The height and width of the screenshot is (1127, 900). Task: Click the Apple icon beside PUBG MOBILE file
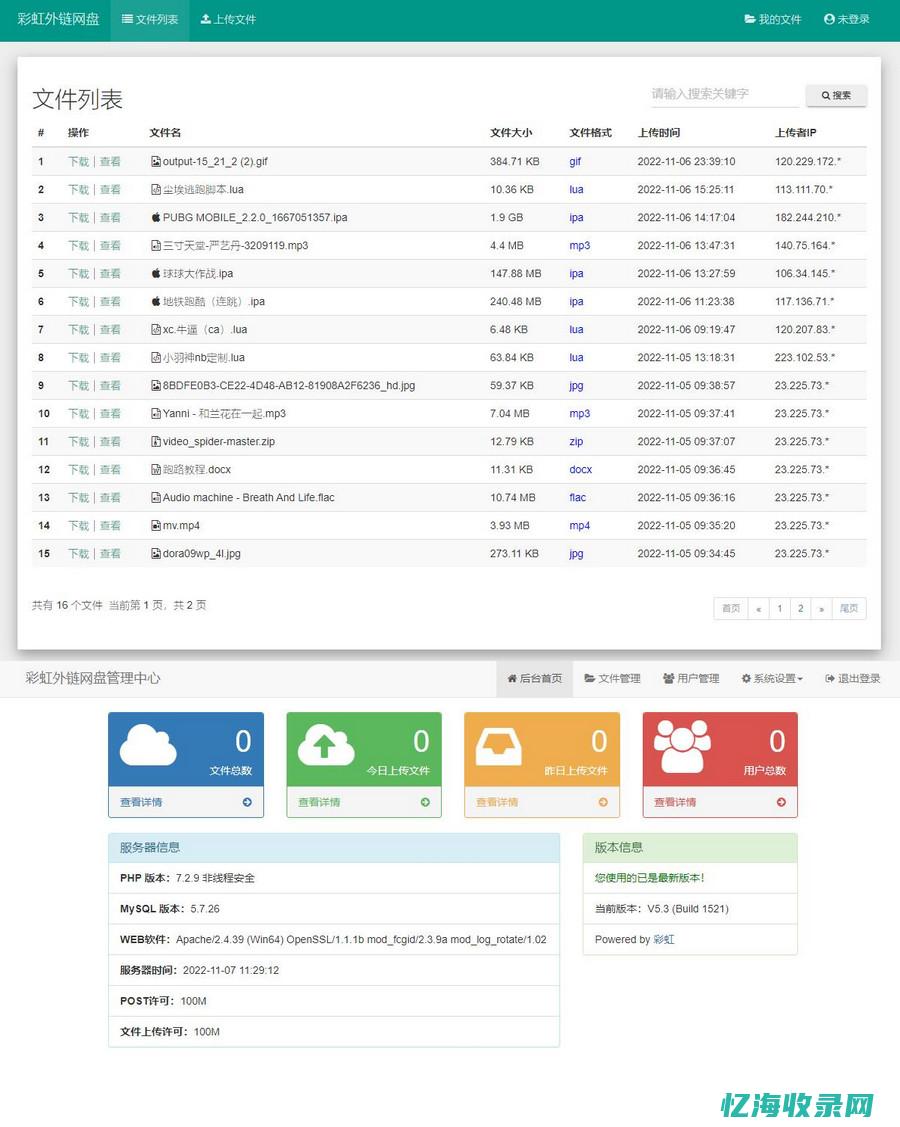point(156,218)
